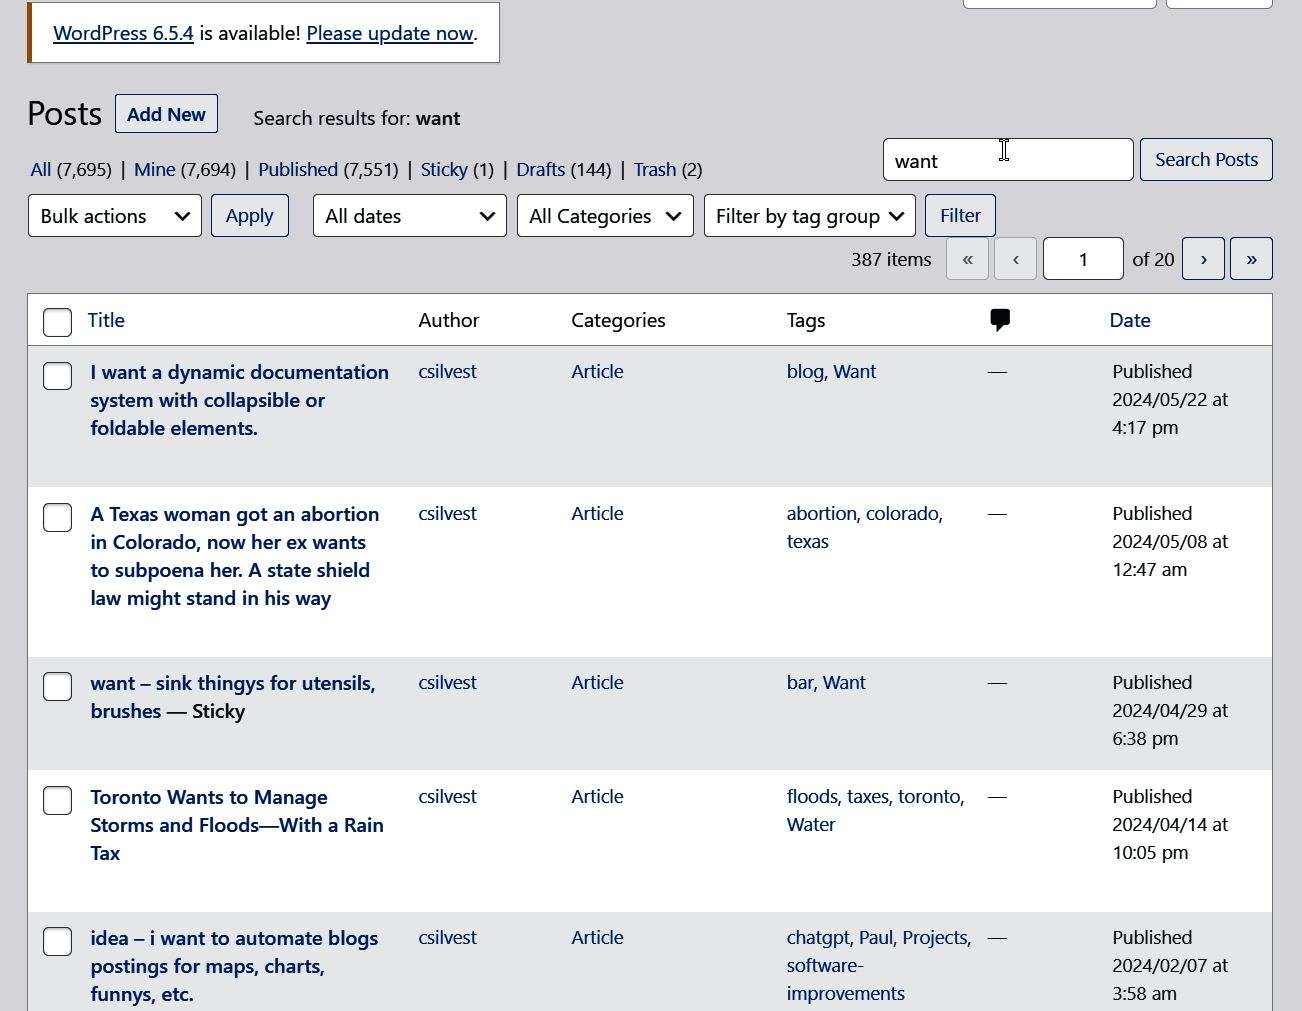Open the All Categories dropdown
The image size is (1302, 1011).
[x=605, y=216]
